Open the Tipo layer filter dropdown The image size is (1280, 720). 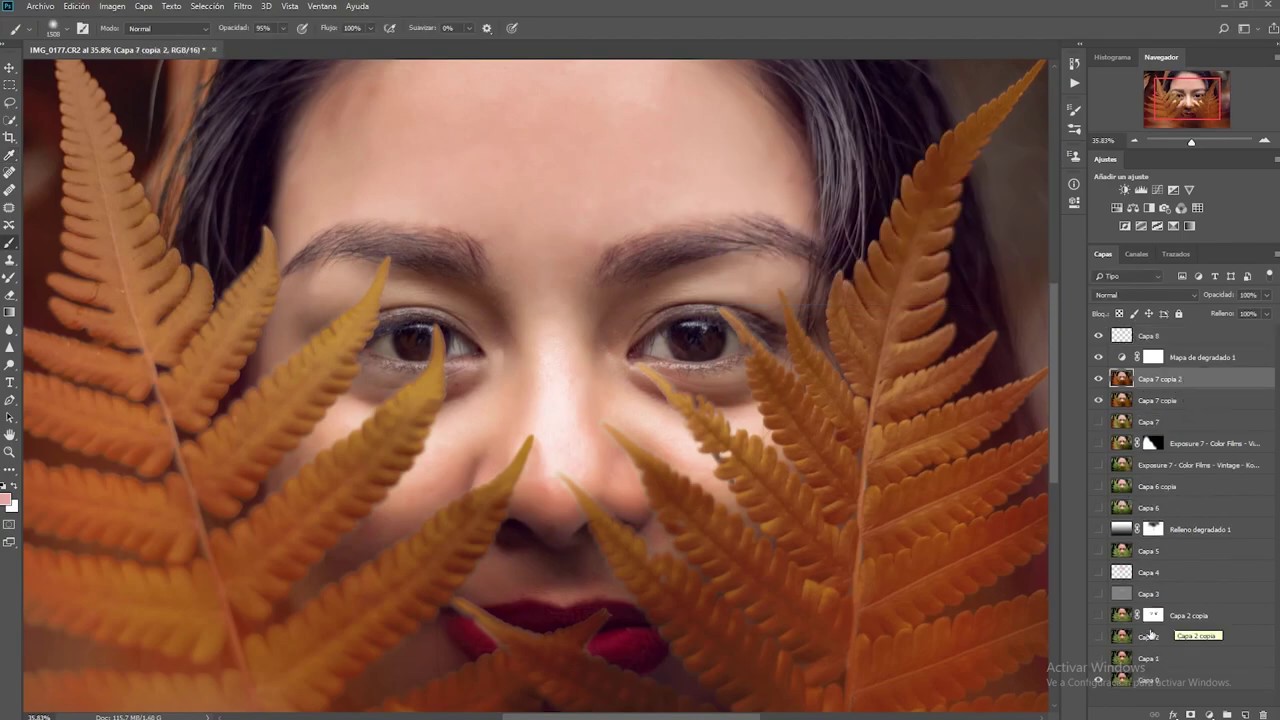click(x=1128, y=276)
